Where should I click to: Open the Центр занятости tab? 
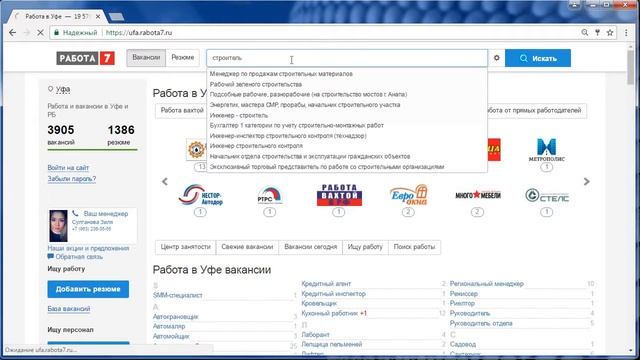point(185,247)
